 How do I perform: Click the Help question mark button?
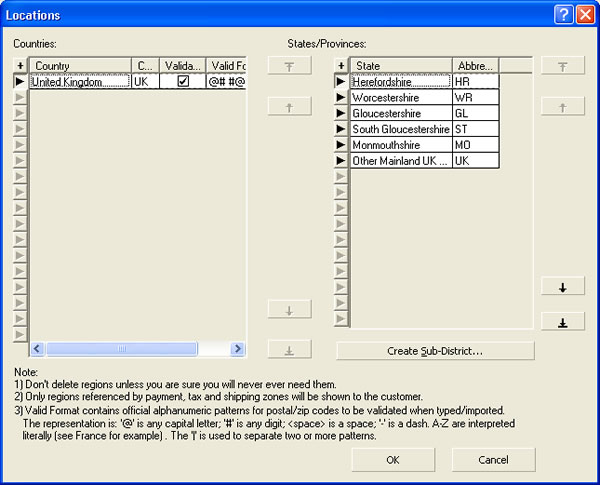563,15
